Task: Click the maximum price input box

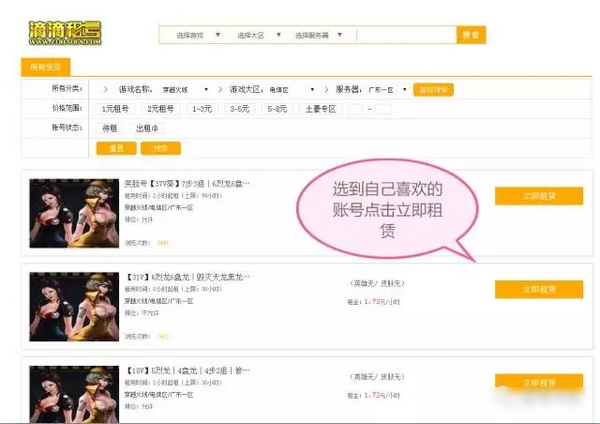Action: pos(383,109)
